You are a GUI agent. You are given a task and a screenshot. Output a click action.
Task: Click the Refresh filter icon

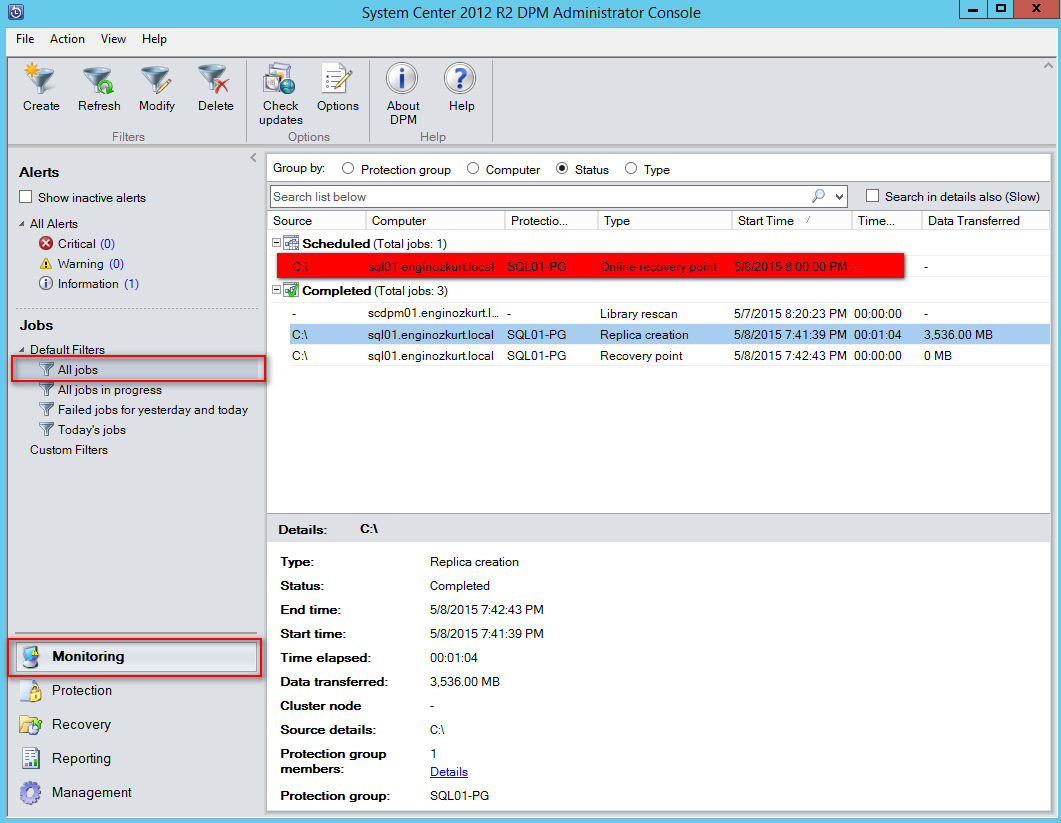pyautogui.click(x=99, y=79)
